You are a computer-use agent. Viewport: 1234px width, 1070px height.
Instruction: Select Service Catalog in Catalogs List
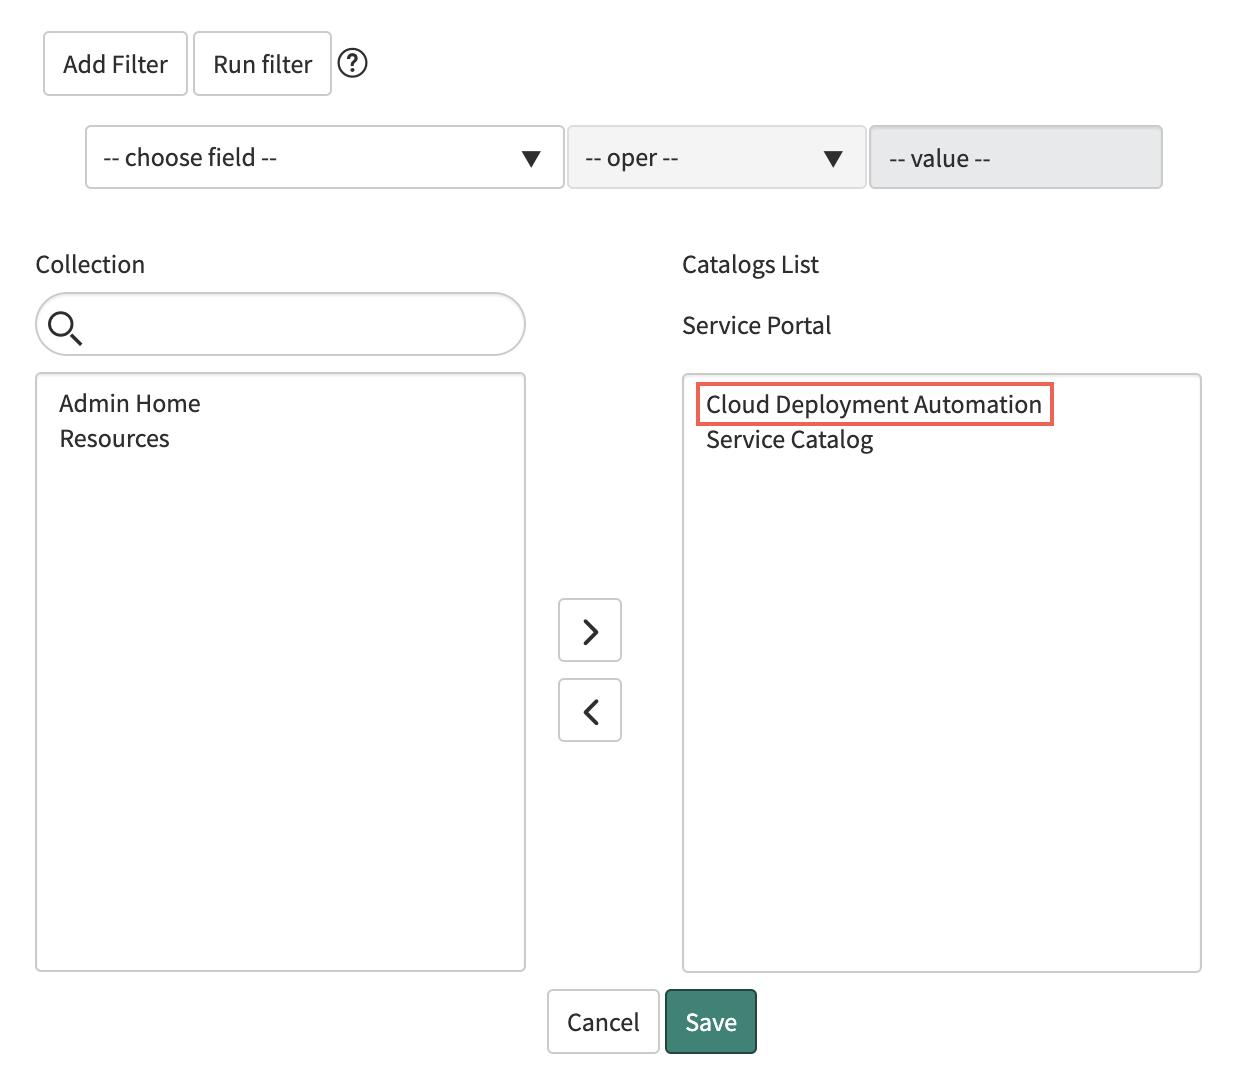tap(790, 440)
